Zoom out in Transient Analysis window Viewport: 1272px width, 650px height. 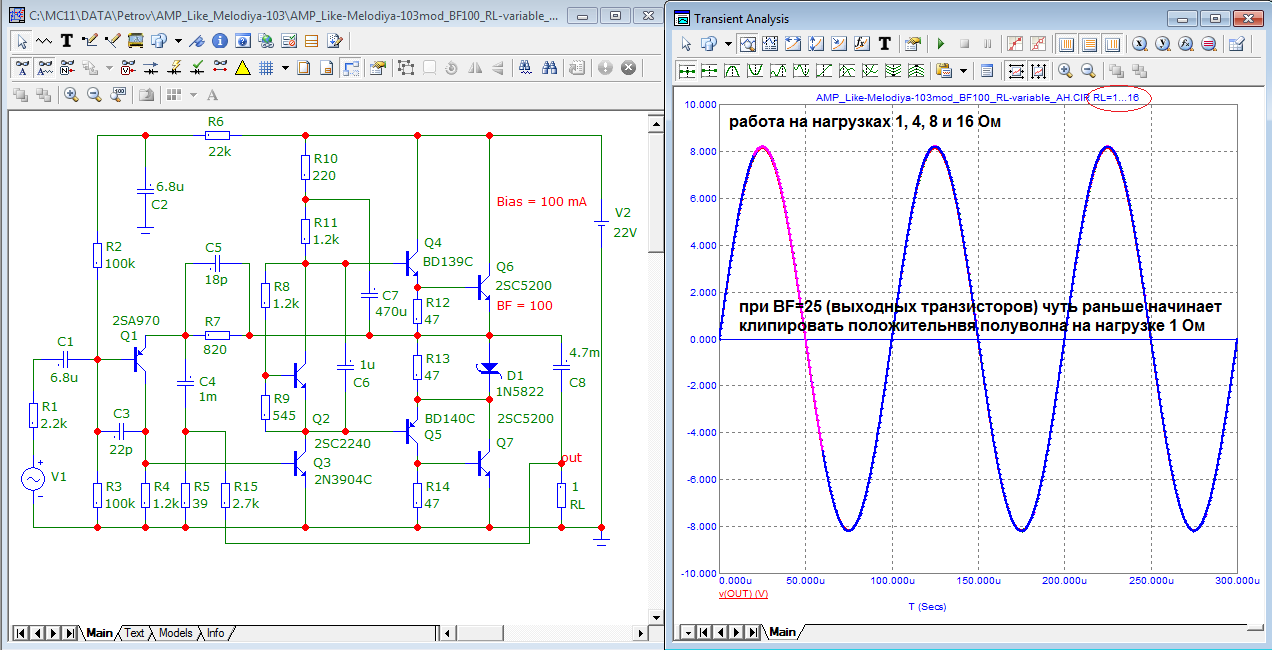click(1088, 71)
